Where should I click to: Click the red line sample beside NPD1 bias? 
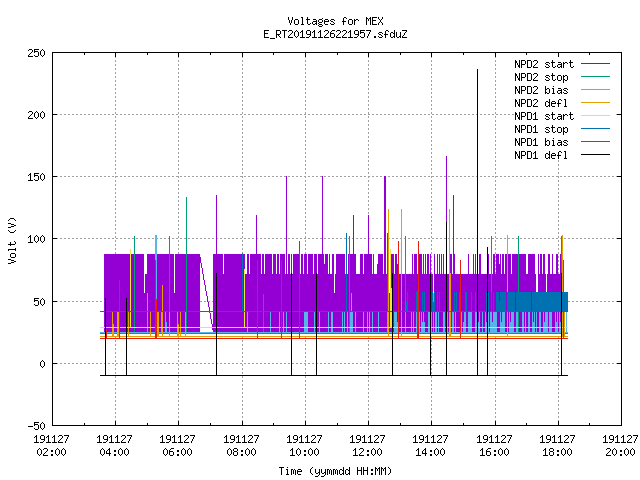(x=596, y=142)
